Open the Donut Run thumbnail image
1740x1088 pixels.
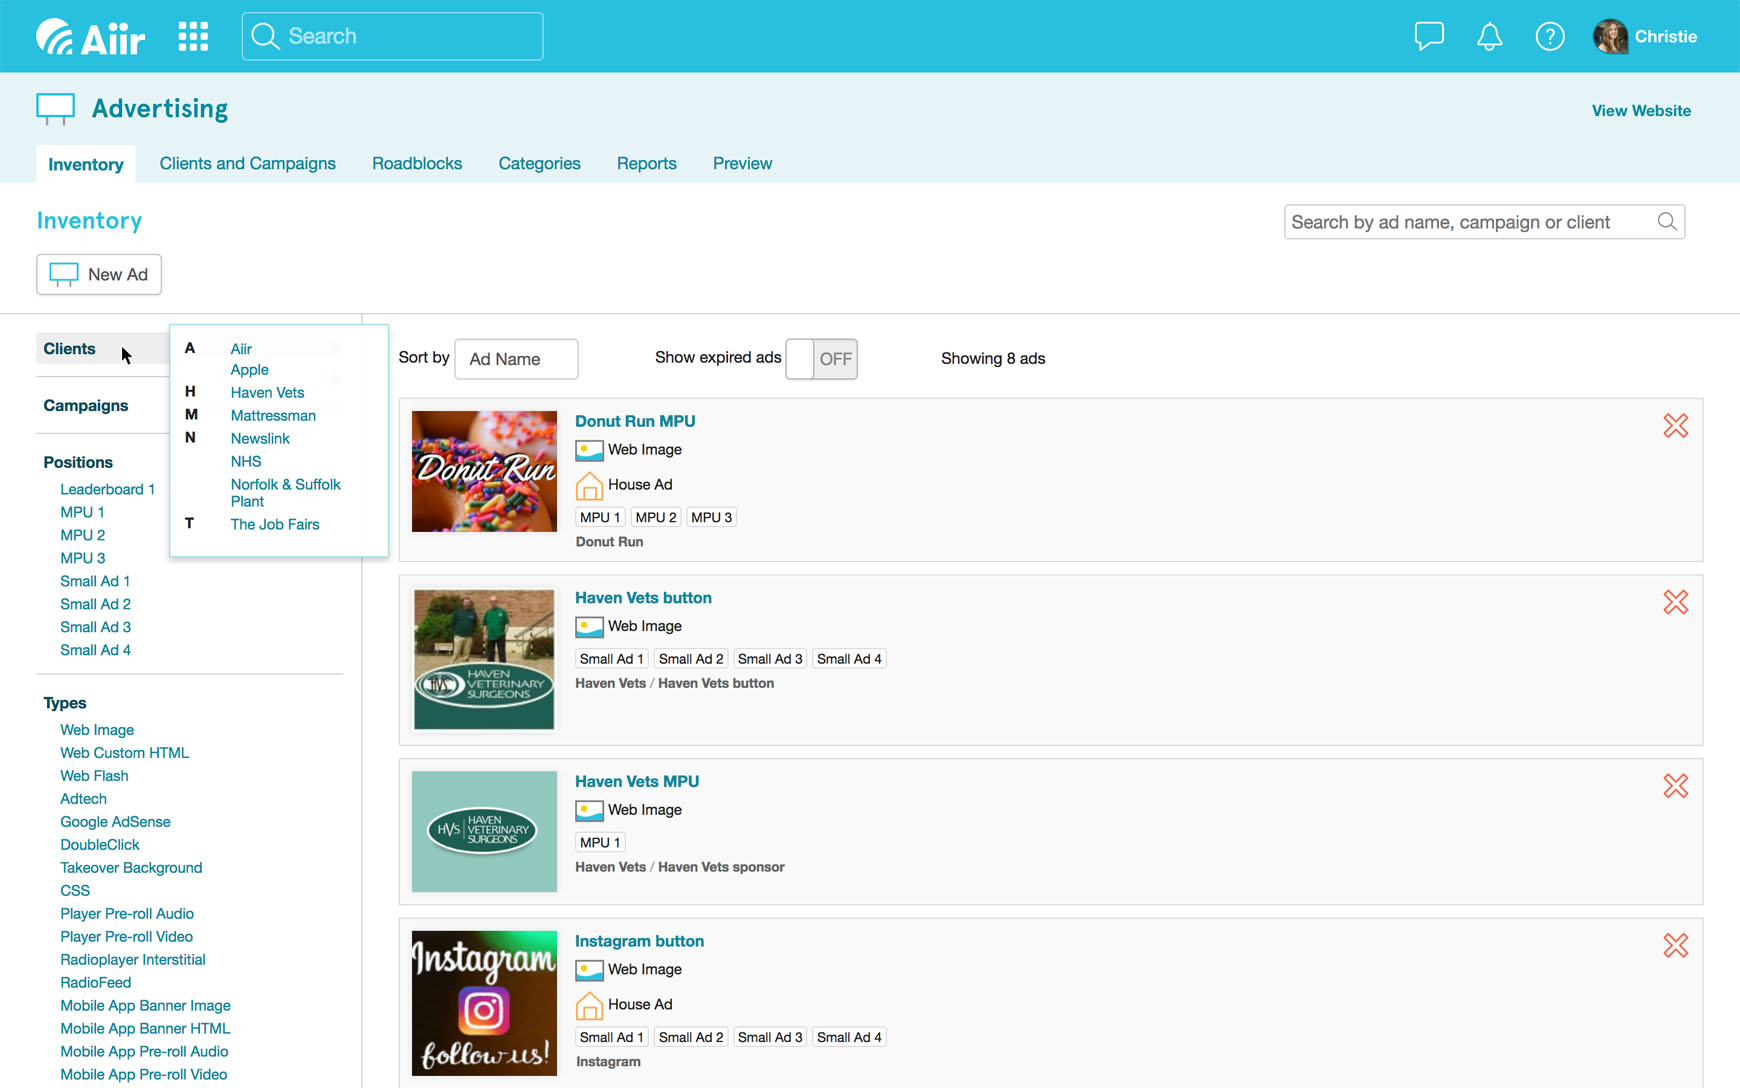tap(484, 471)
